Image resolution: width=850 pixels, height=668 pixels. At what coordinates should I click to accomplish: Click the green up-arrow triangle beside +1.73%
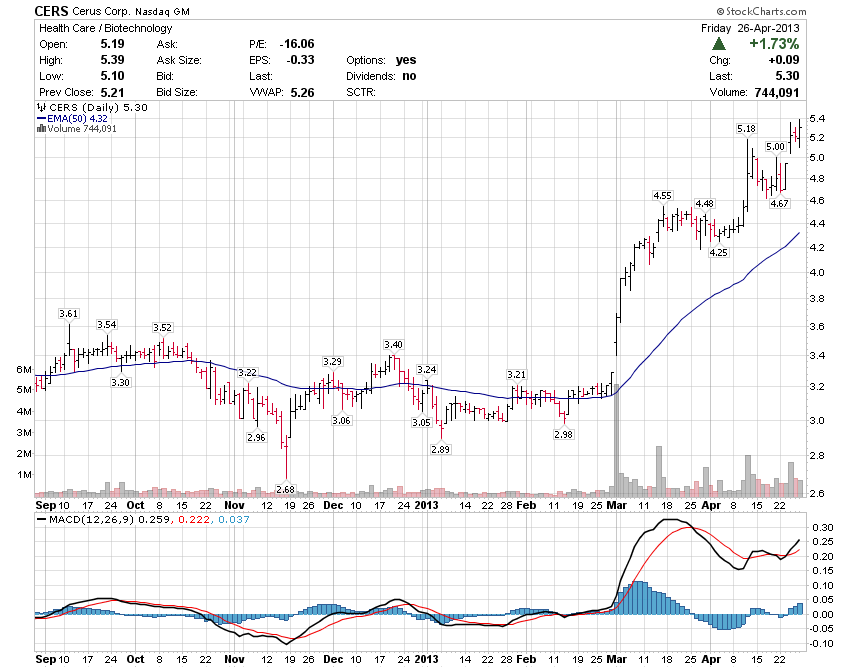coord(719,44)
